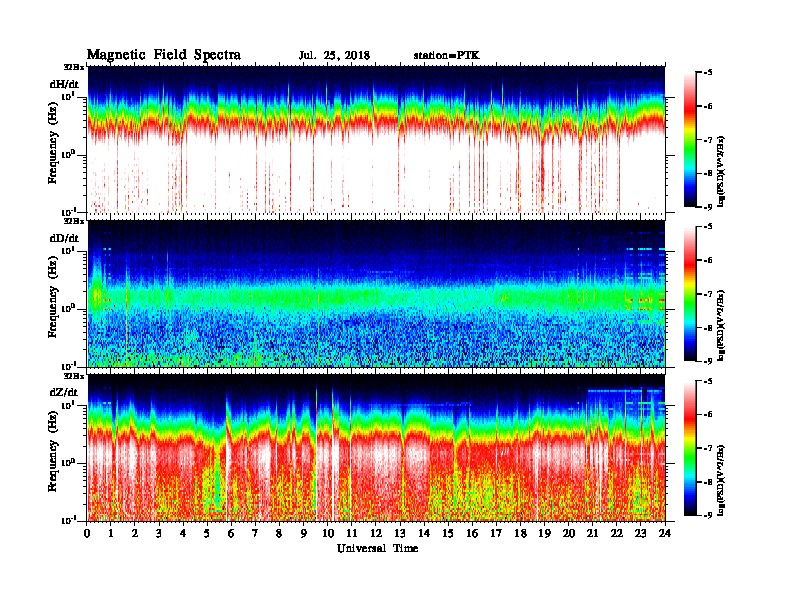Screen dimensions: 792x612
Task: Click the "-8" tick on dZ/dt color bar
Action: pos(708,481)
